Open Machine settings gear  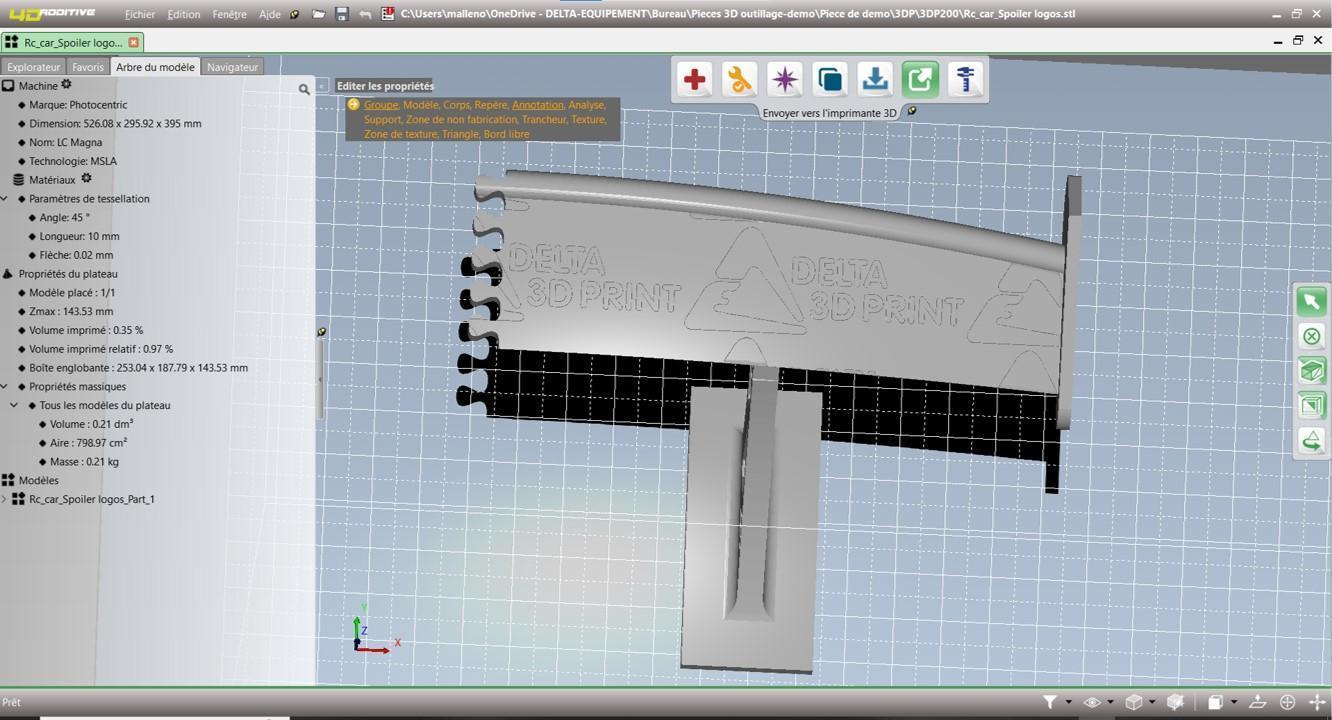click(66, 85)
